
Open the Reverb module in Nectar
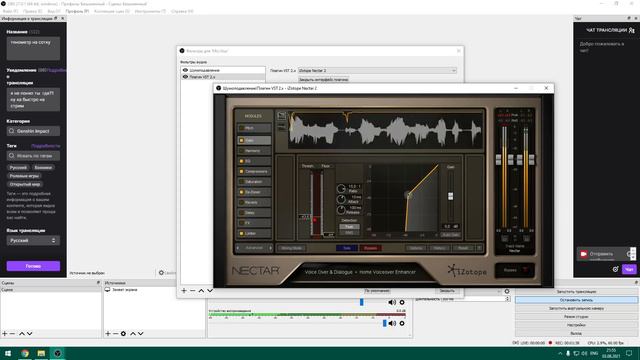coord(254,202)
